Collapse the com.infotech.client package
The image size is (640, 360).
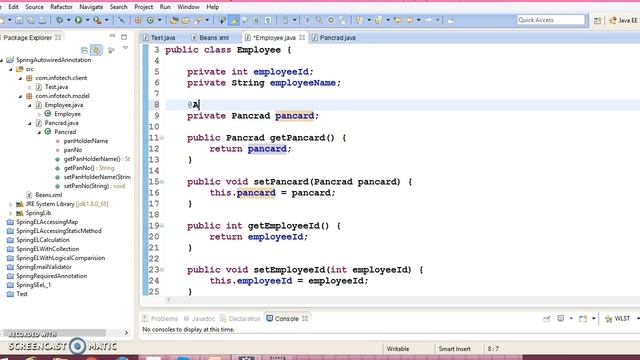[x=20, y=78]
